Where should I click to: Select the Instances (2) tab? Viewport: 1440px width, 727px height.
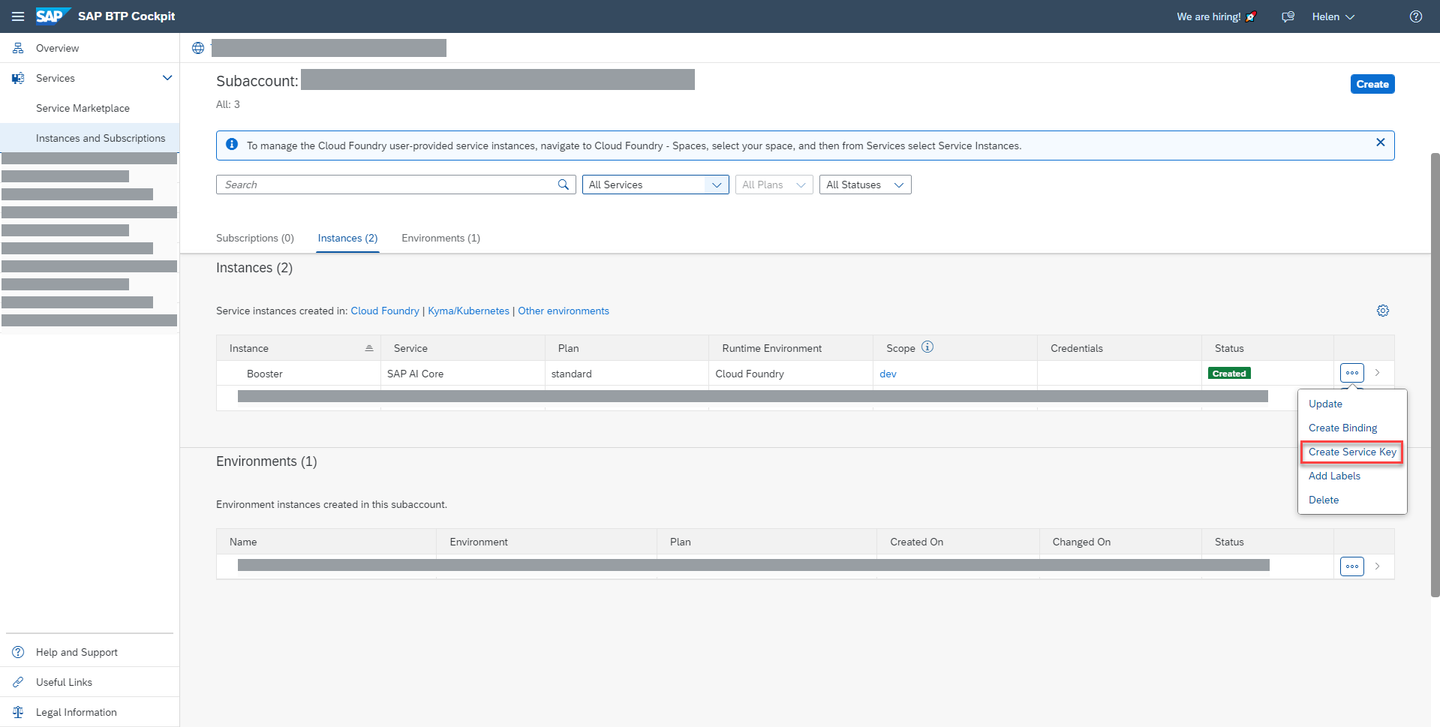348,238
